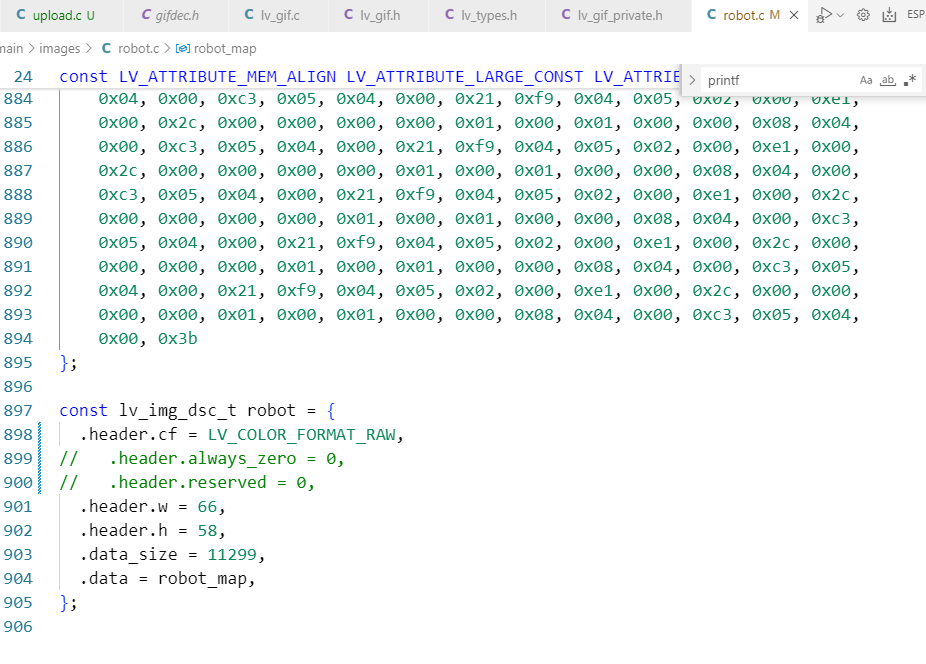Screen dimensions: 926x664
Task: Close the robot.c tab
Action: click(794, 15)
